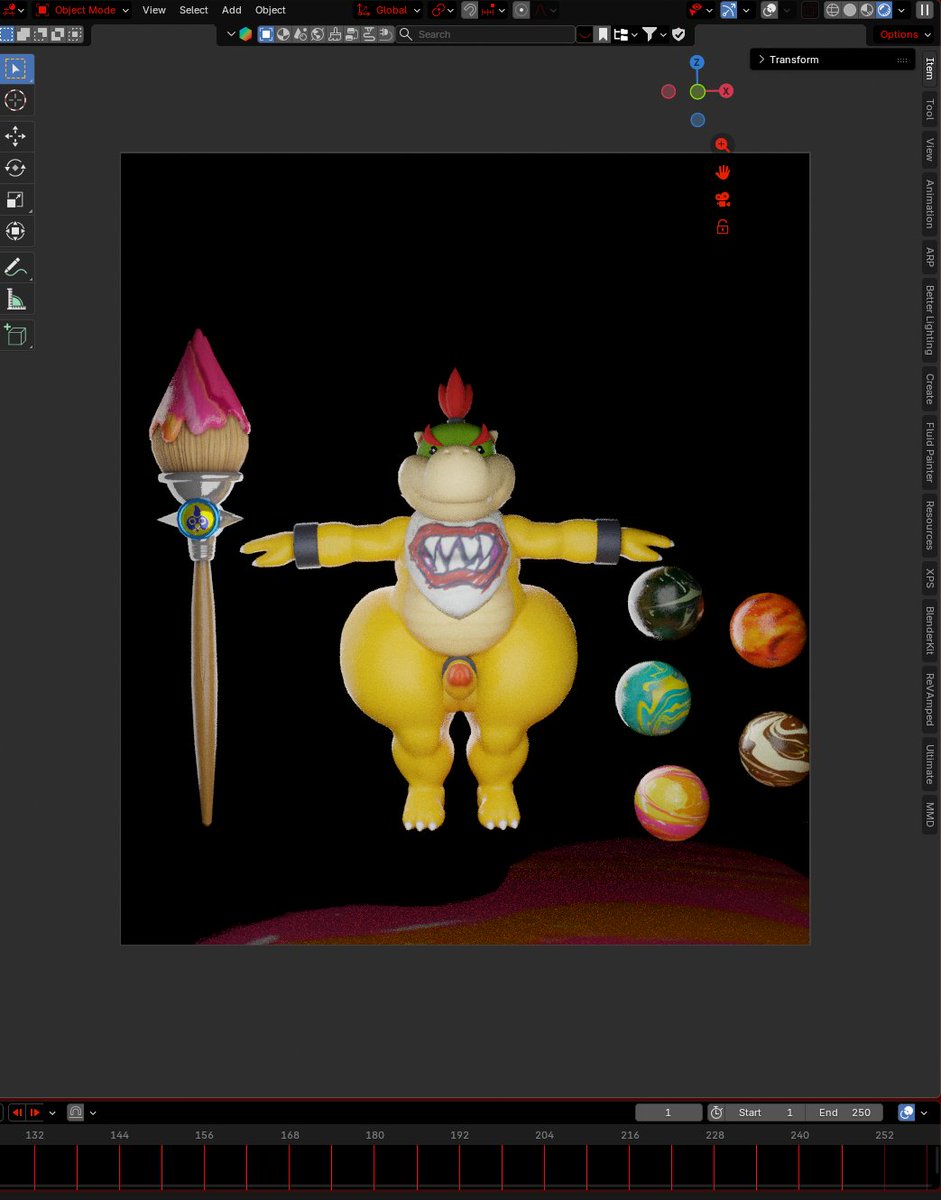Image resolution: width=941 pixels, height=1200 pixels.
Task: Open the snapping settings dropdown
Action: tap(494, 10)
